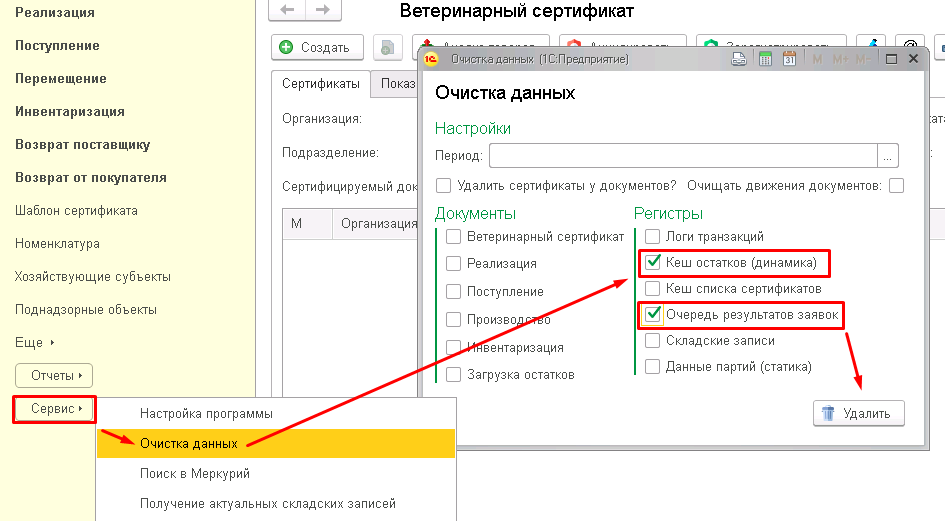Select Получение актуальных складских записей item
This screenshot has height=521, width=945.
pos(275,503)
